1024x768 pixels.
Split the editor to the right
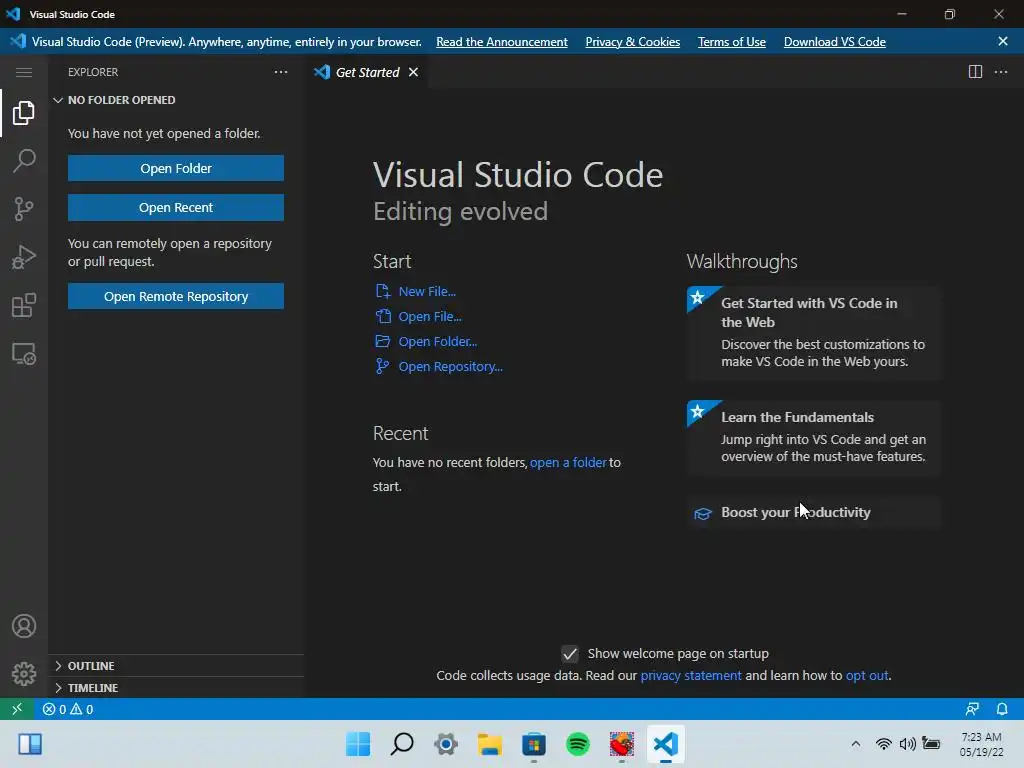pyautogui.click(x=975, y=72)
